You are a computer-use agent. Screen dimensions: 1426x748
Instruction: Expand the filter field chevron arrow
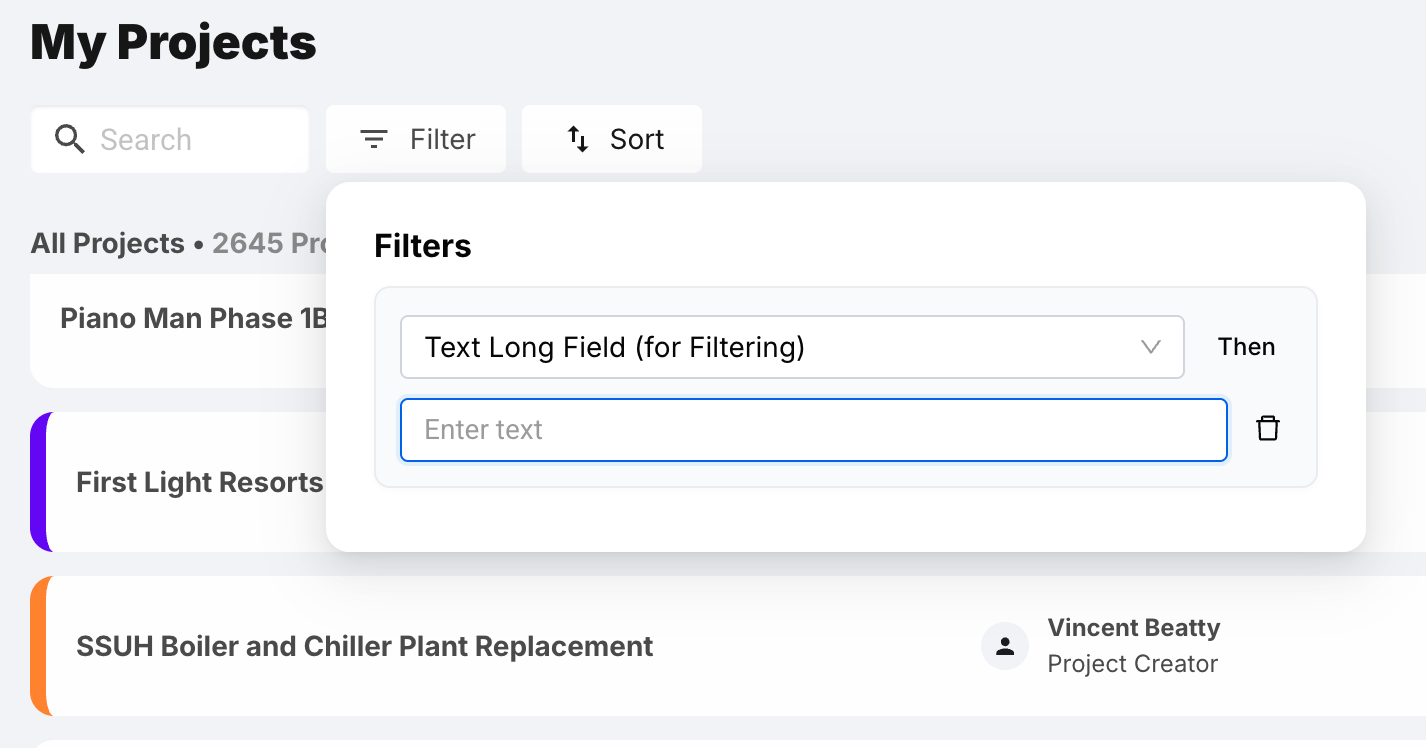1150,347
